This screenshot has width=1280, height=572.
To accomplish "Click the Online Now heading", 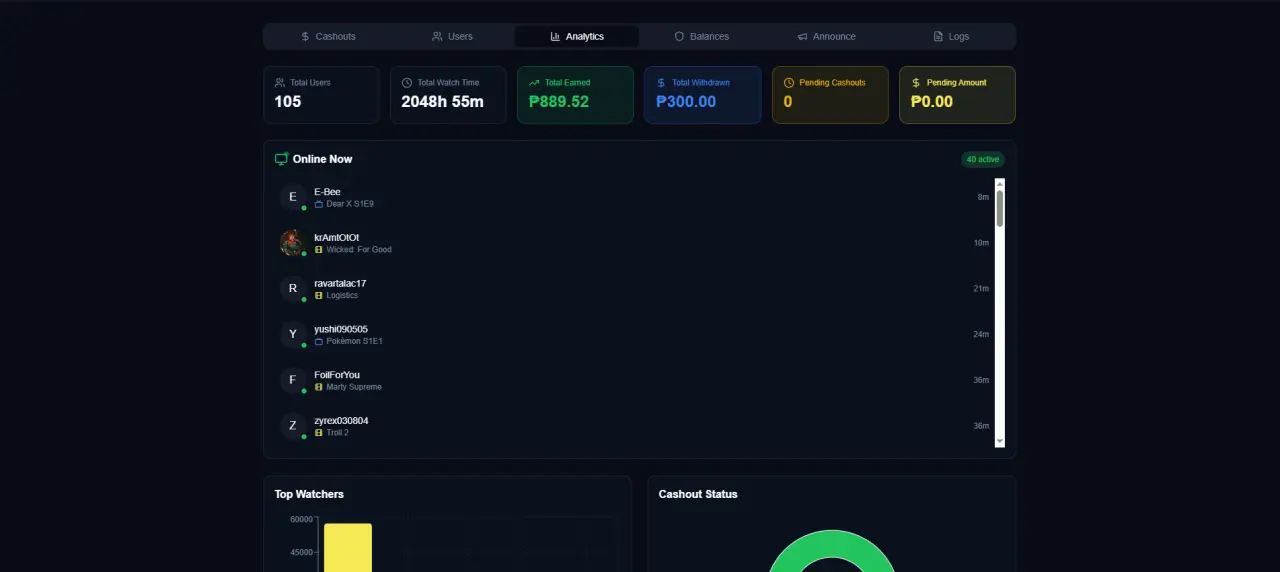I will [x=322, y=159].
